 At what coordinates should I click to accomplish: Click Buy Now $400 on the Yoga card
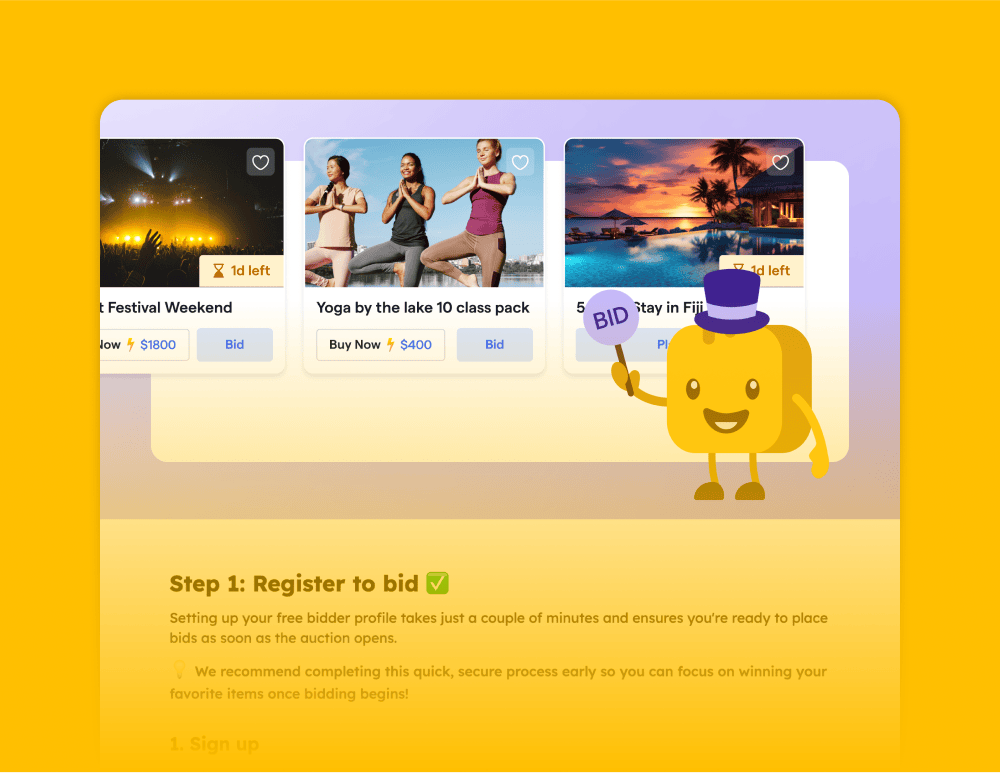[x=381, y=345]
